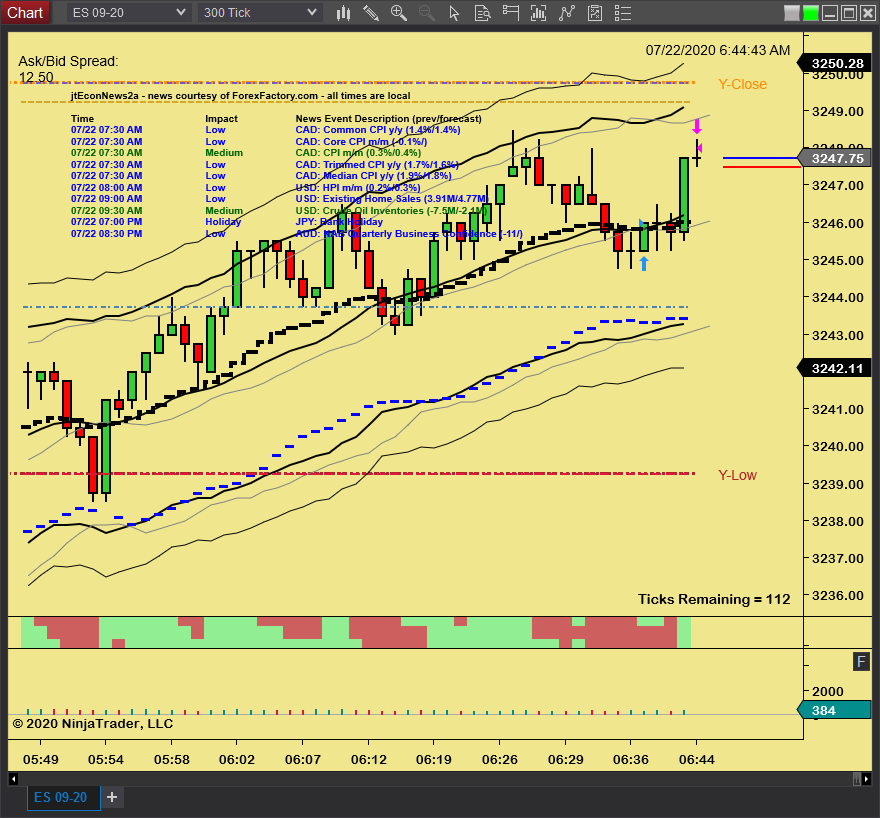Screen dimensions: 880x818
Task: Open the Data Series settings icon
Action: pyautogui.click(x=538, y=13)
